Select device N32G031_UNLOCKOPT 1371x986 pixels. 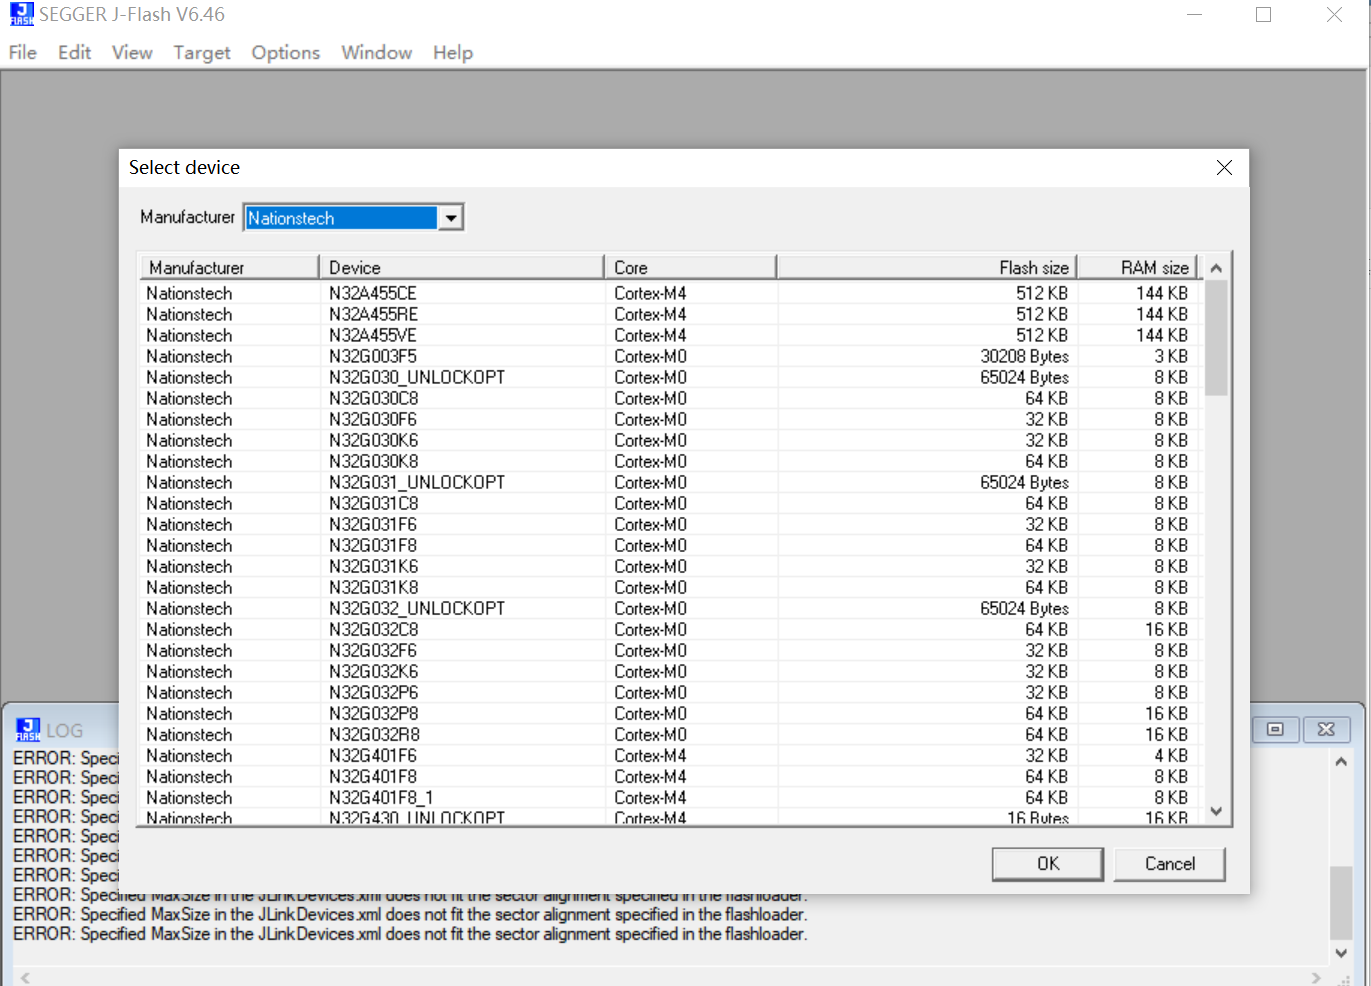(417, 482)
